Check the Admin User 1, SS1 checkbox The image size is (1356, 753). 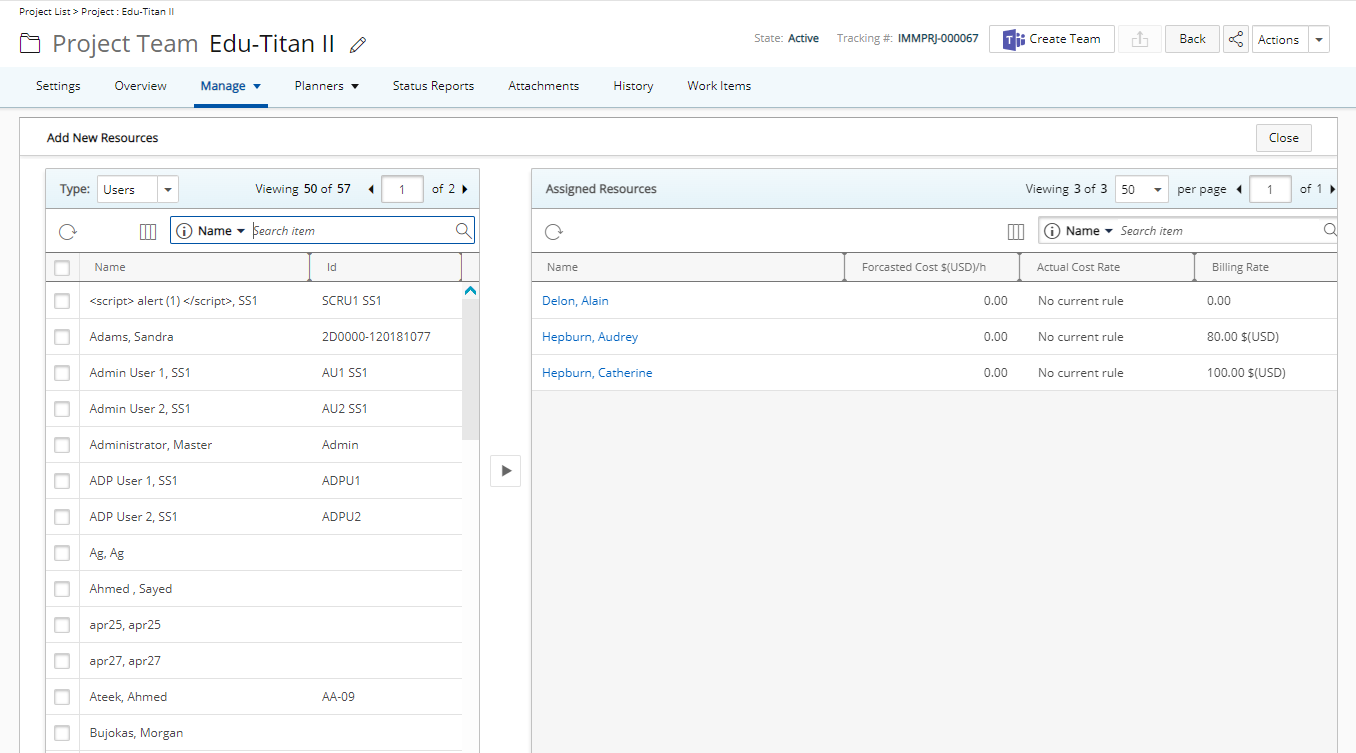62,373
